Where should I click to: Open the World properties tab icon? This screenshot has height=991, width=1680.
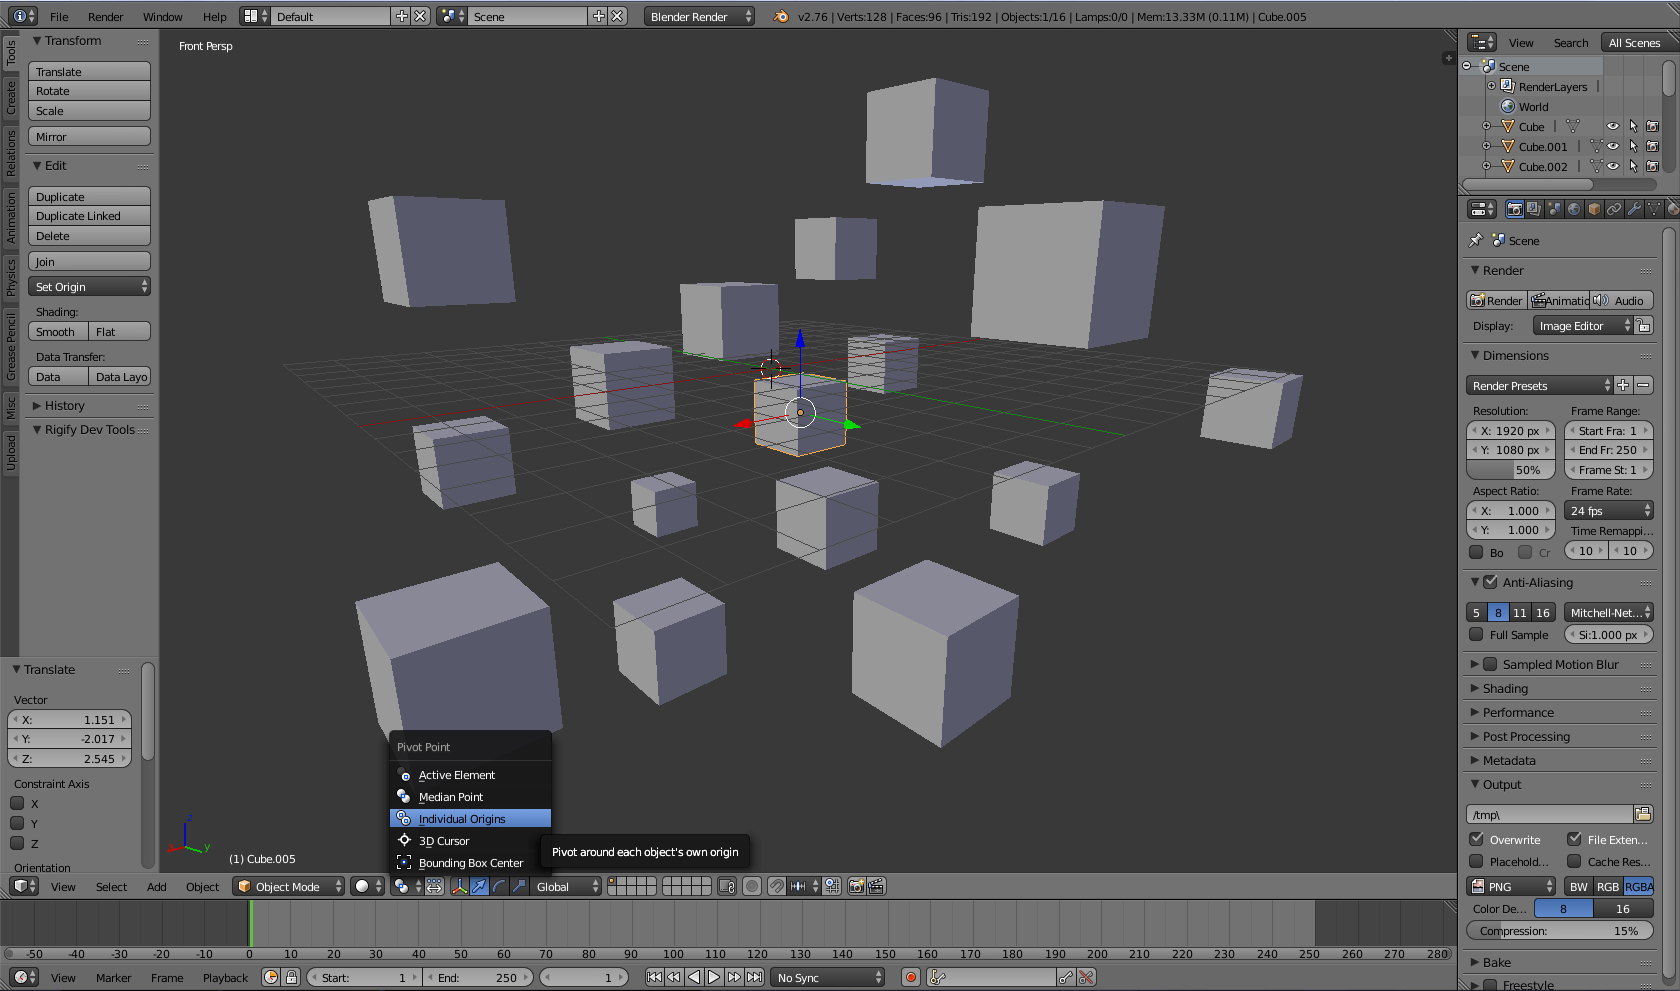tap(1574, 209)
